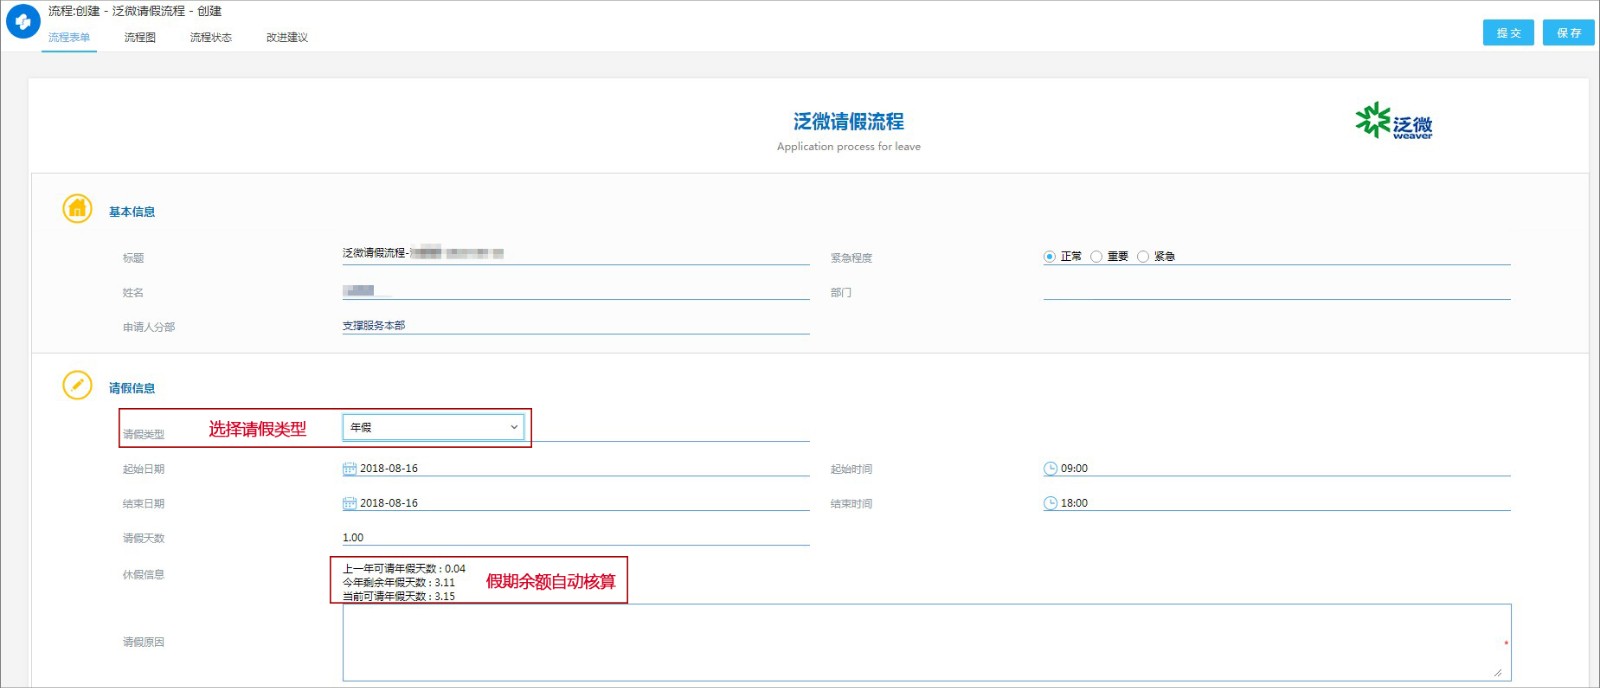Click the 支撑服务本部 branch text
Image resolution: width=1600 pixels, height=688 pixels.
tap(374, 325)
